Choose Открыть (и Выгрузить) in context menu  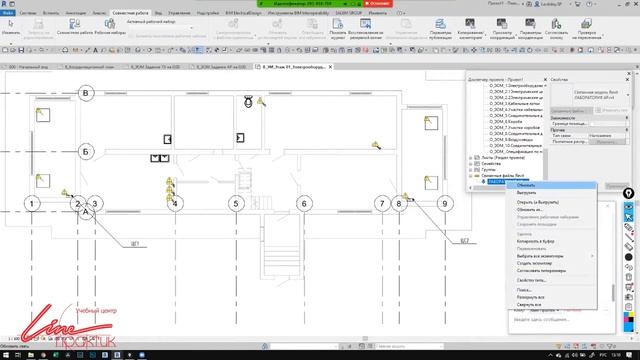(551, 202)
